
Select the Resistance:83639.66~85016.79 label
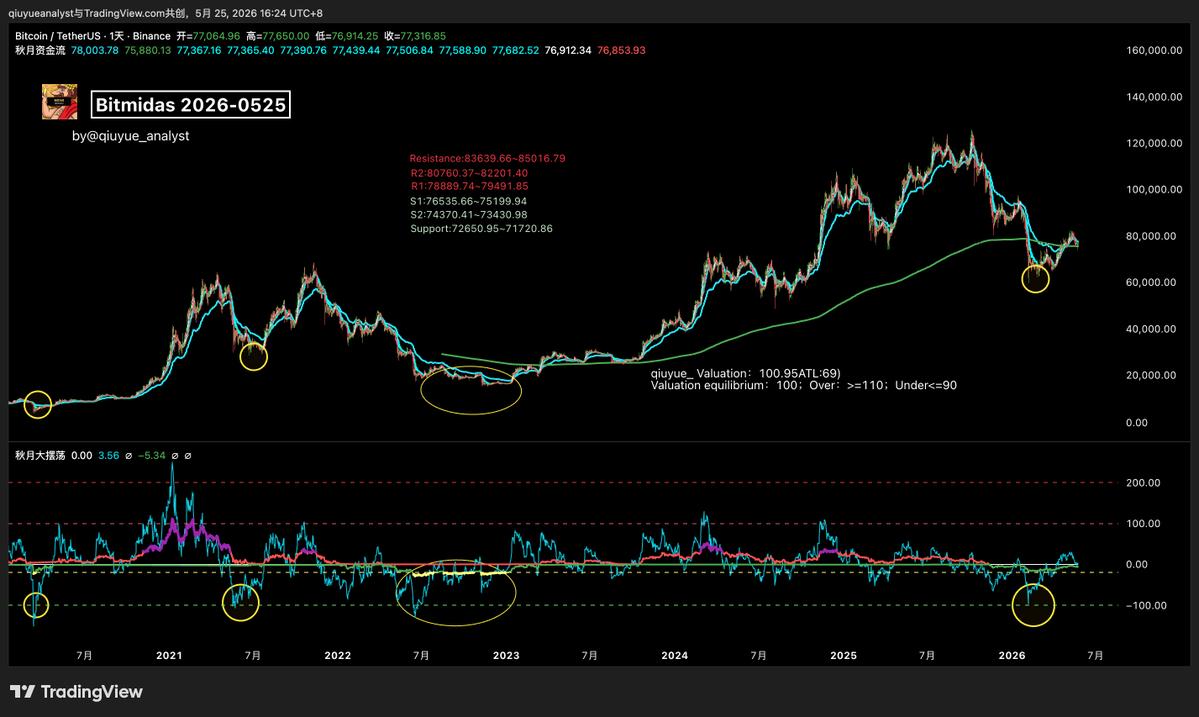coord(487,158)
